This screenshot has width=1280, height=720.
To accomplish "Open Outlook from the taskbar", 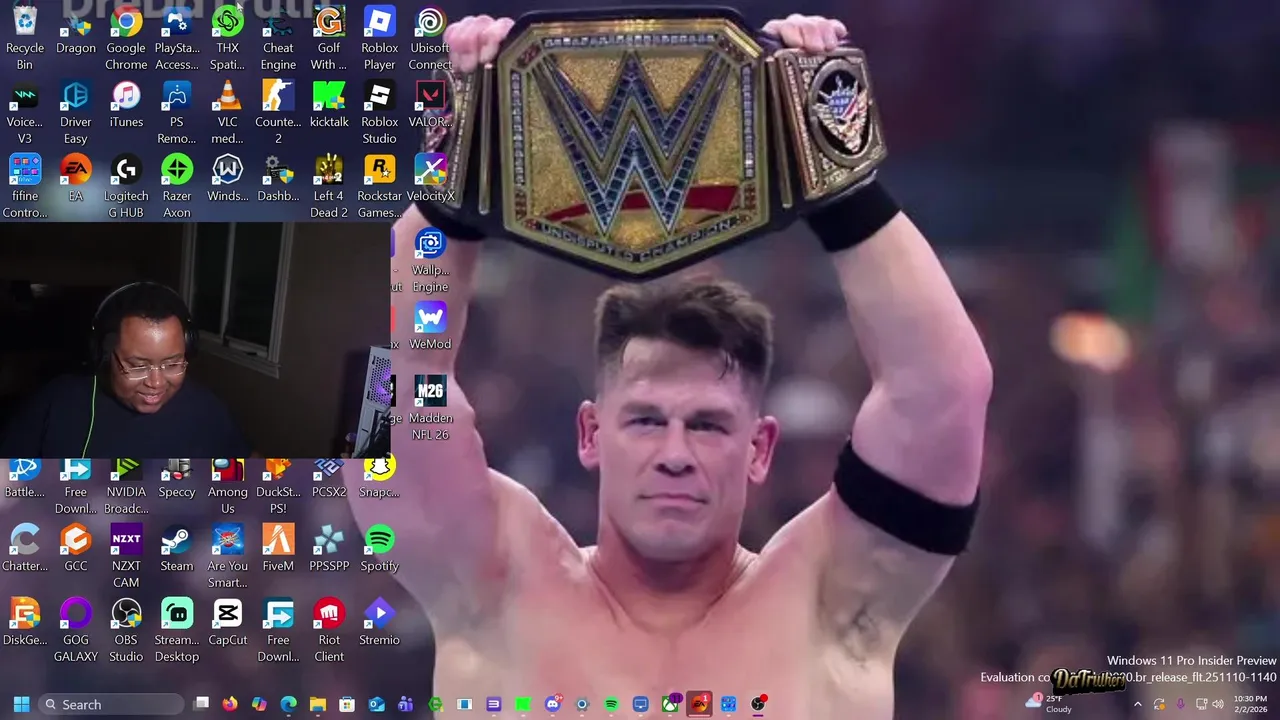I will [x=376, y=704].
